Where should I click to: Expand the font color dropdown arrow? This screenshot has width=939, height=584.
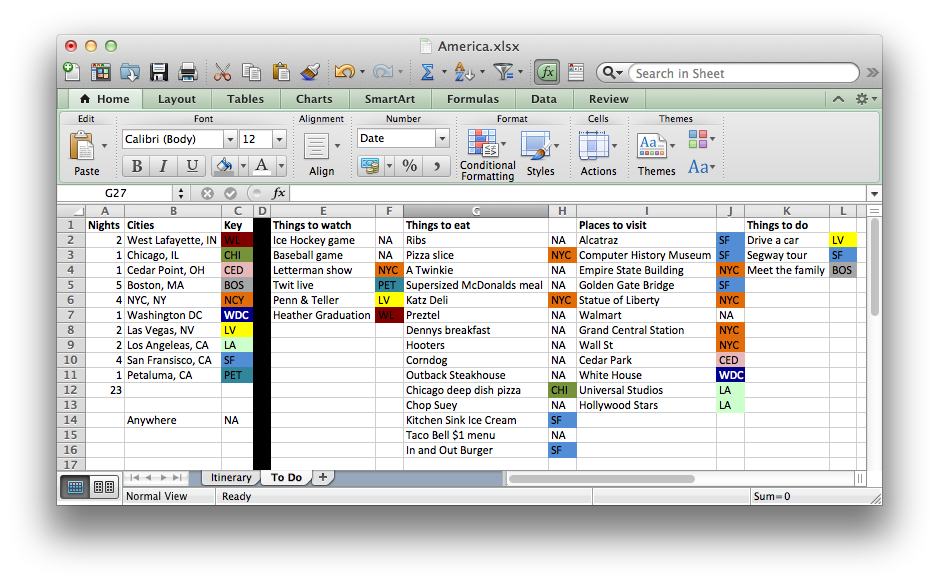281,166
